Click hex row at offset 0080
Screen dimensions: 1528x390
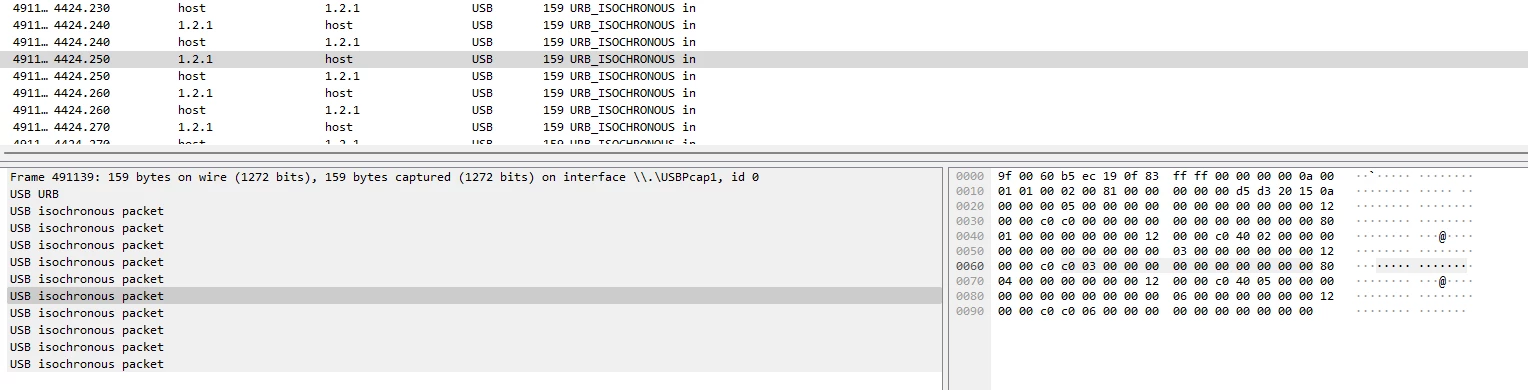(1165, 296)
